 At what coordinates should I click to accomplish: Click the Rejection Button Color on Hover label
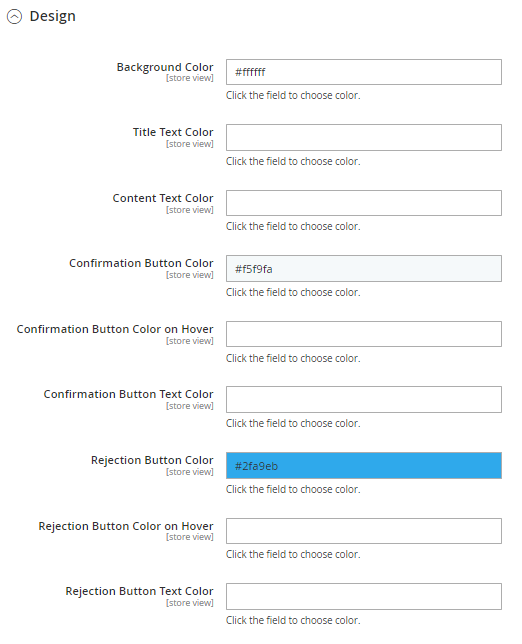tap(126, 526)
